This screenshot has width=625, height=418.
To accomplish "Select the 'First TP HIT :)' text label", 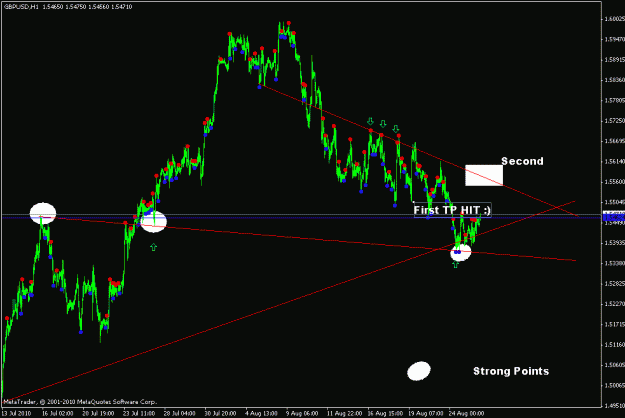I will click(452, 210).
